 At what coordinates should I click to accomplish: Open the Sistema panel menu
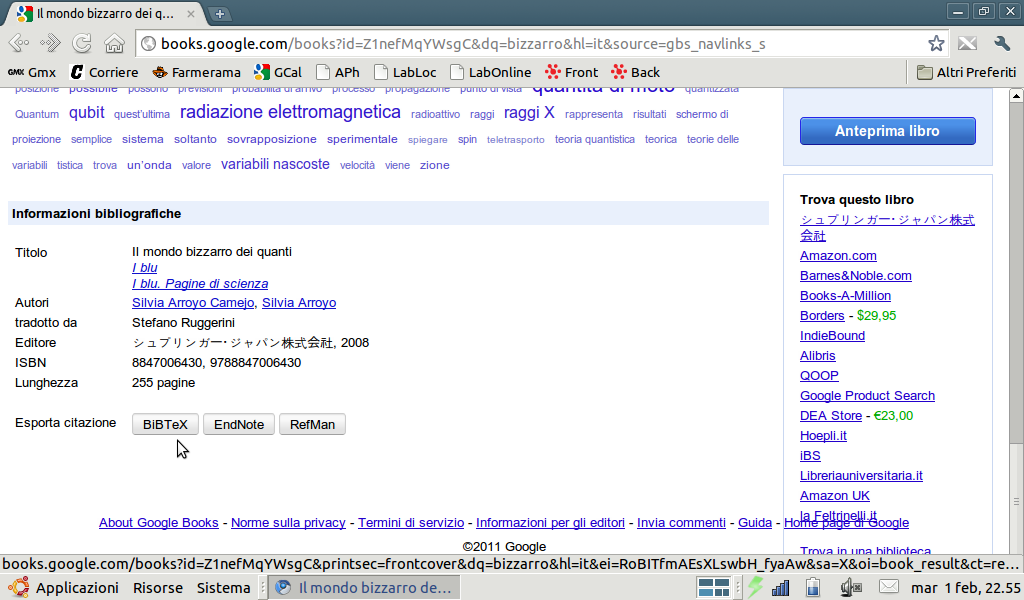coord(223,588)
